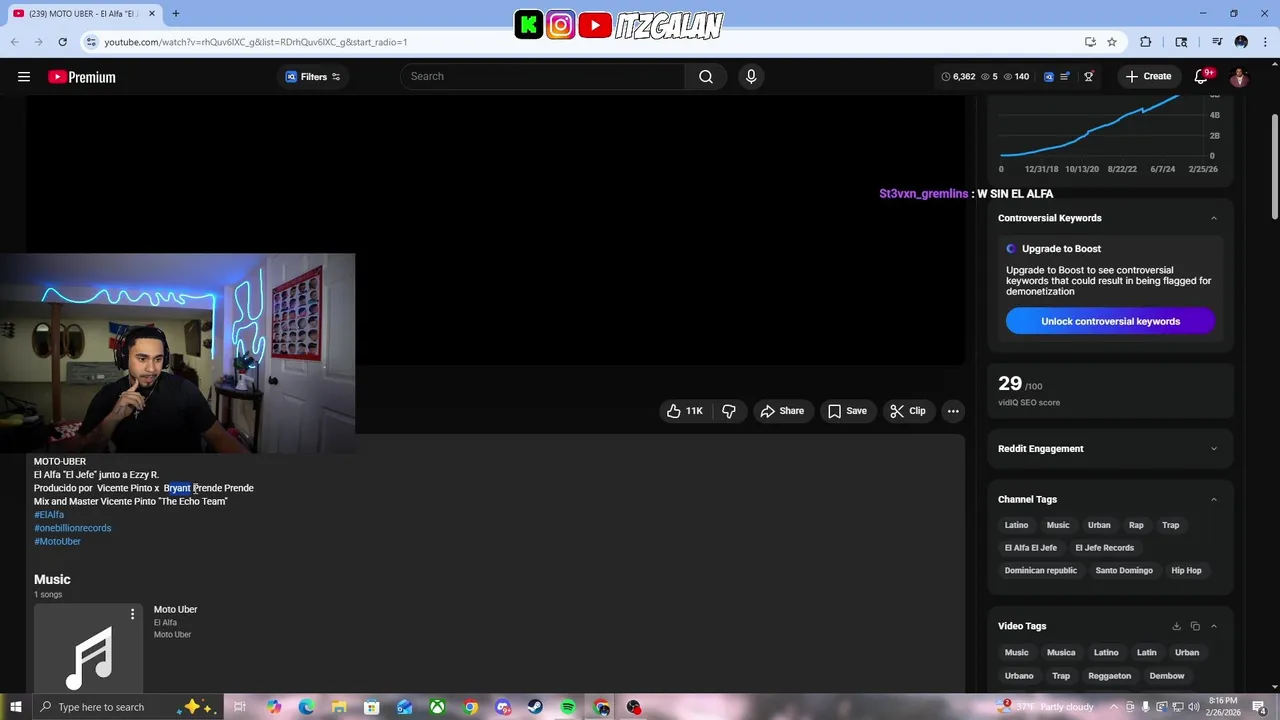Select the Dembow video tag

coord(1167,676)
